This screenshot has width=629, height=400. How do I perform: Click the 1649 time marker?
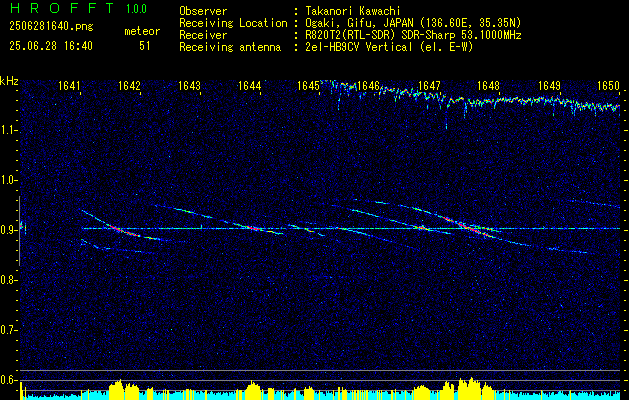click(549, 85)
